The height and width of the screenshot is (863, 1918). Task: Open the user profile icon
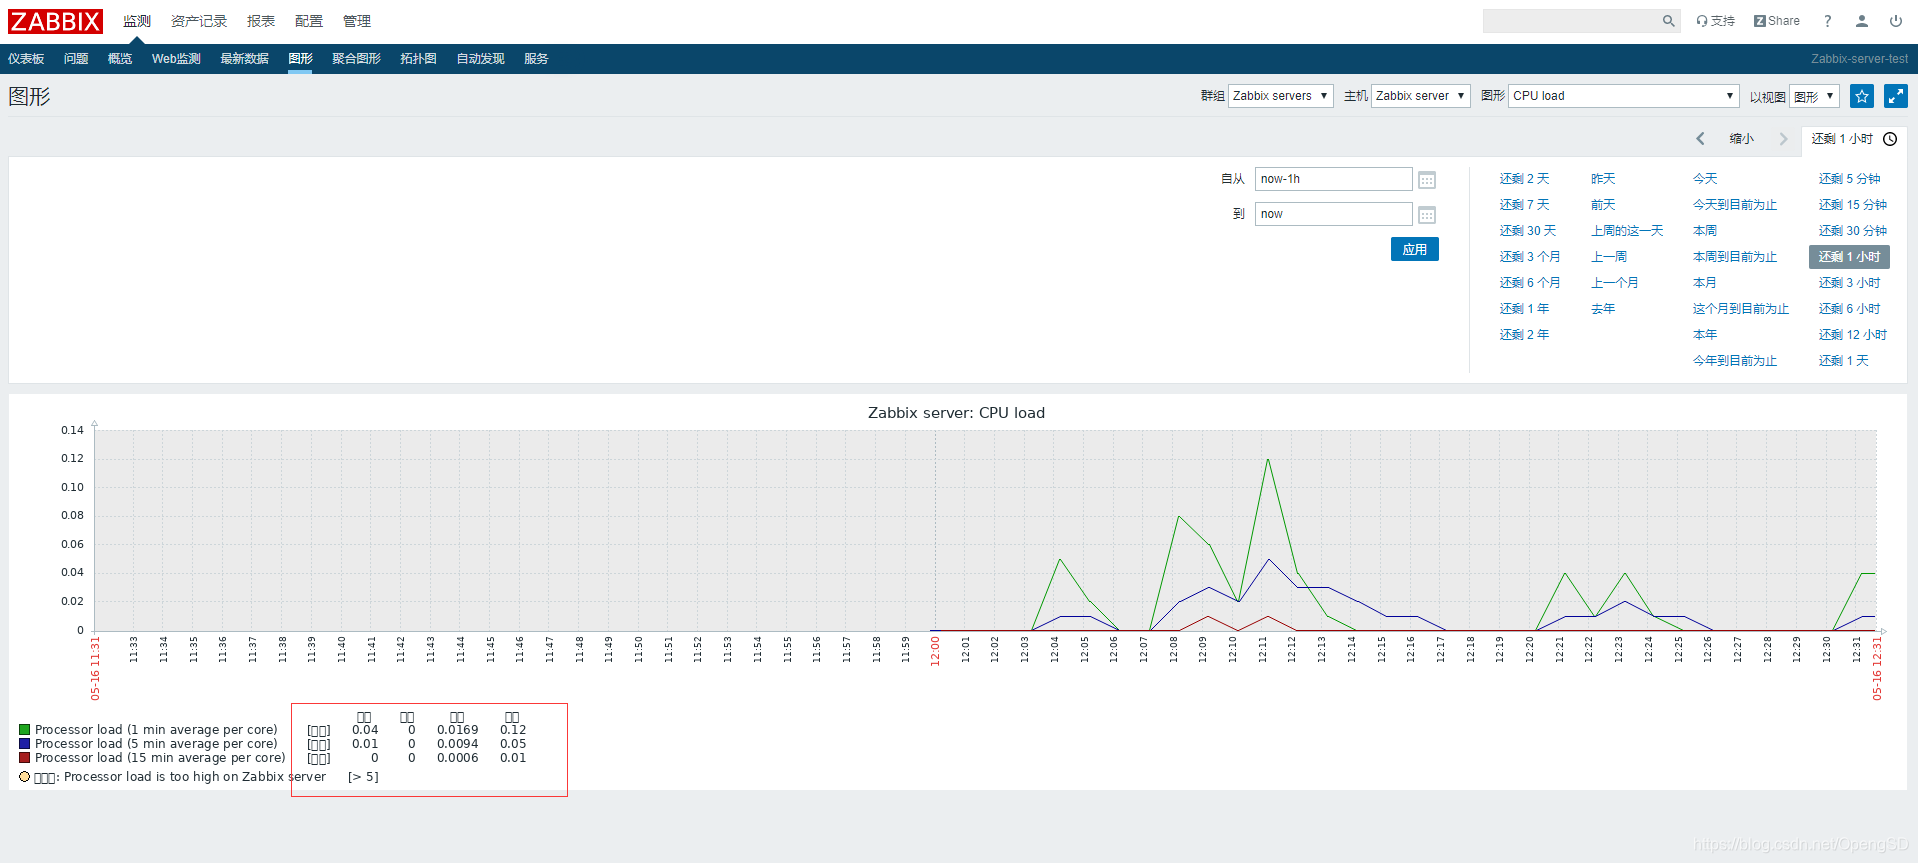1862,21
